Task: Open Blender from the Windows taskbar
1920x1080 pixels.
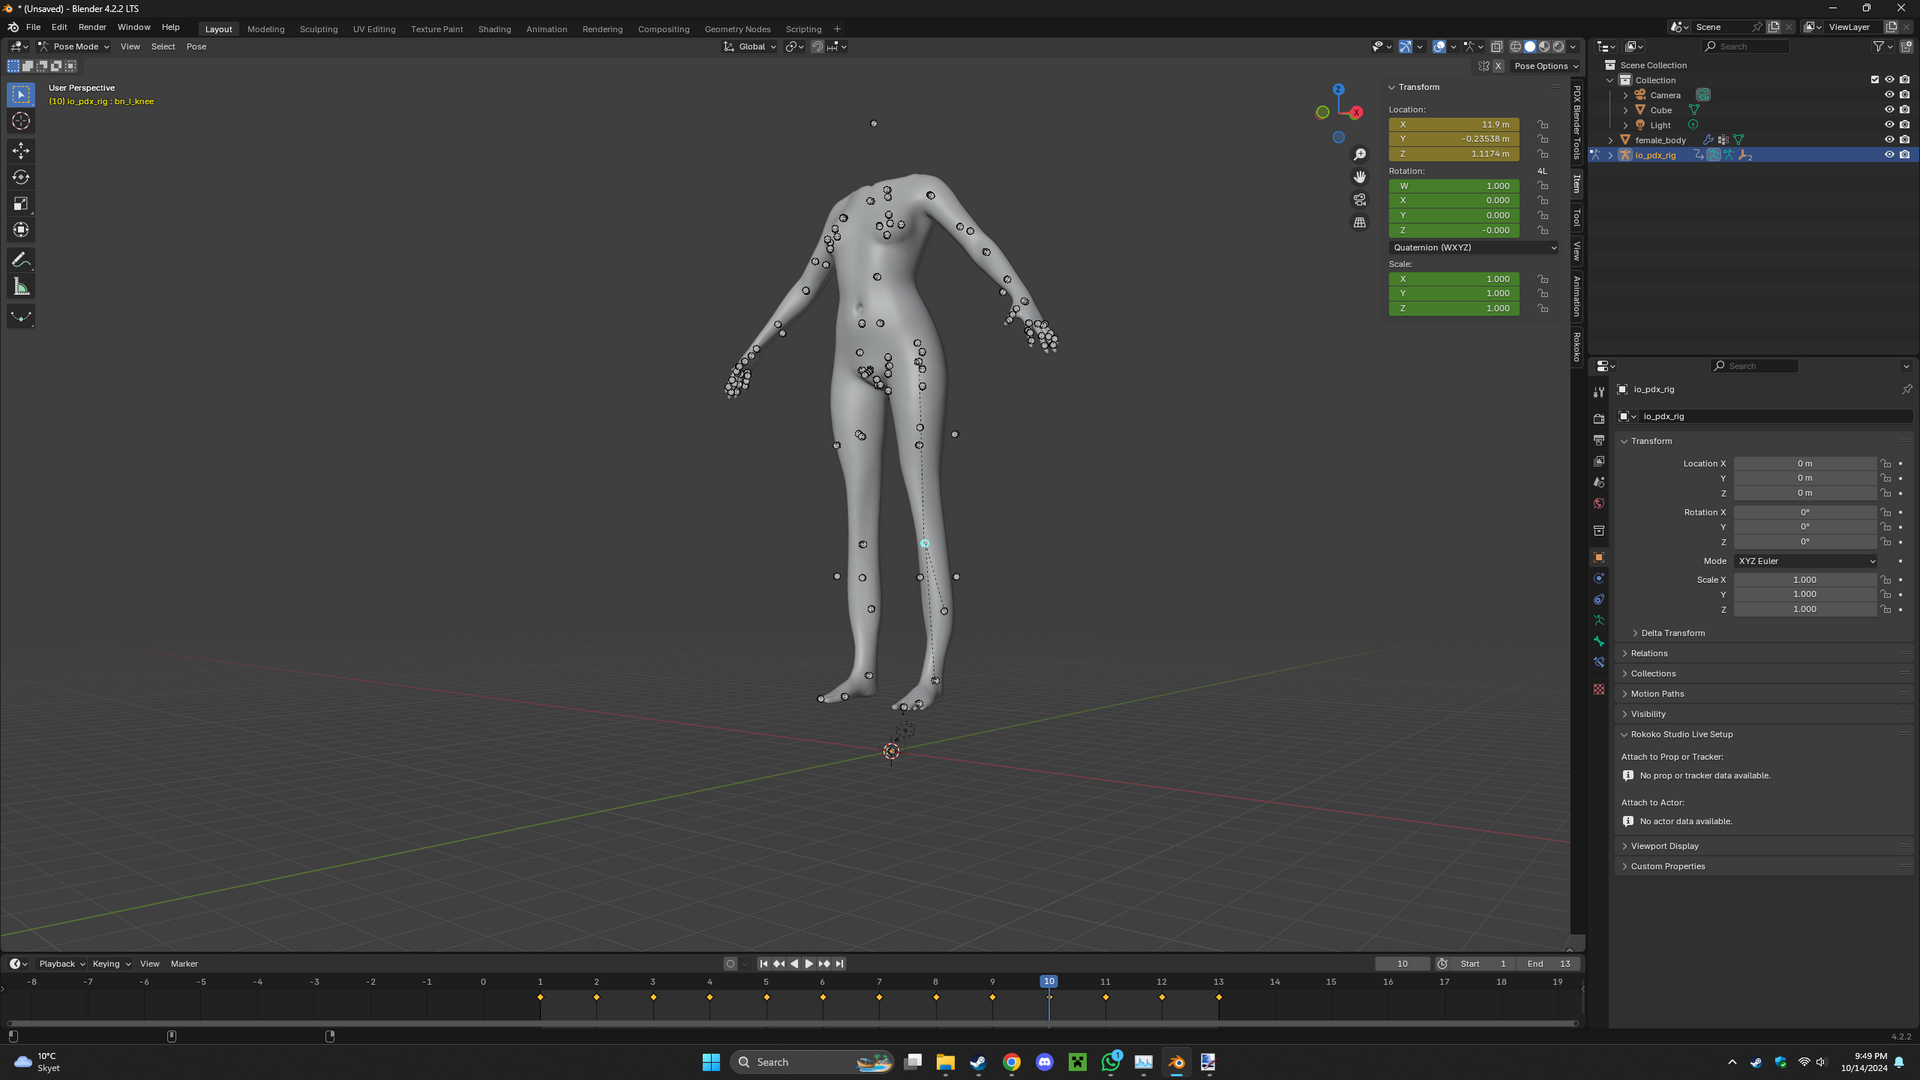Action: pos(1176,1062)
